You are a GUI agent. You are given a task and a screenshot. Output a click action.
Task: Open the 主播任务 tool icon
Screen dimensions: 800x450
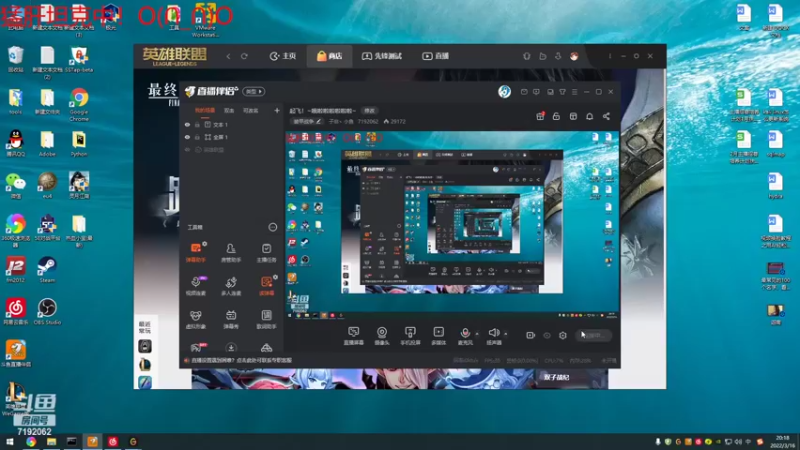[266, 253]
